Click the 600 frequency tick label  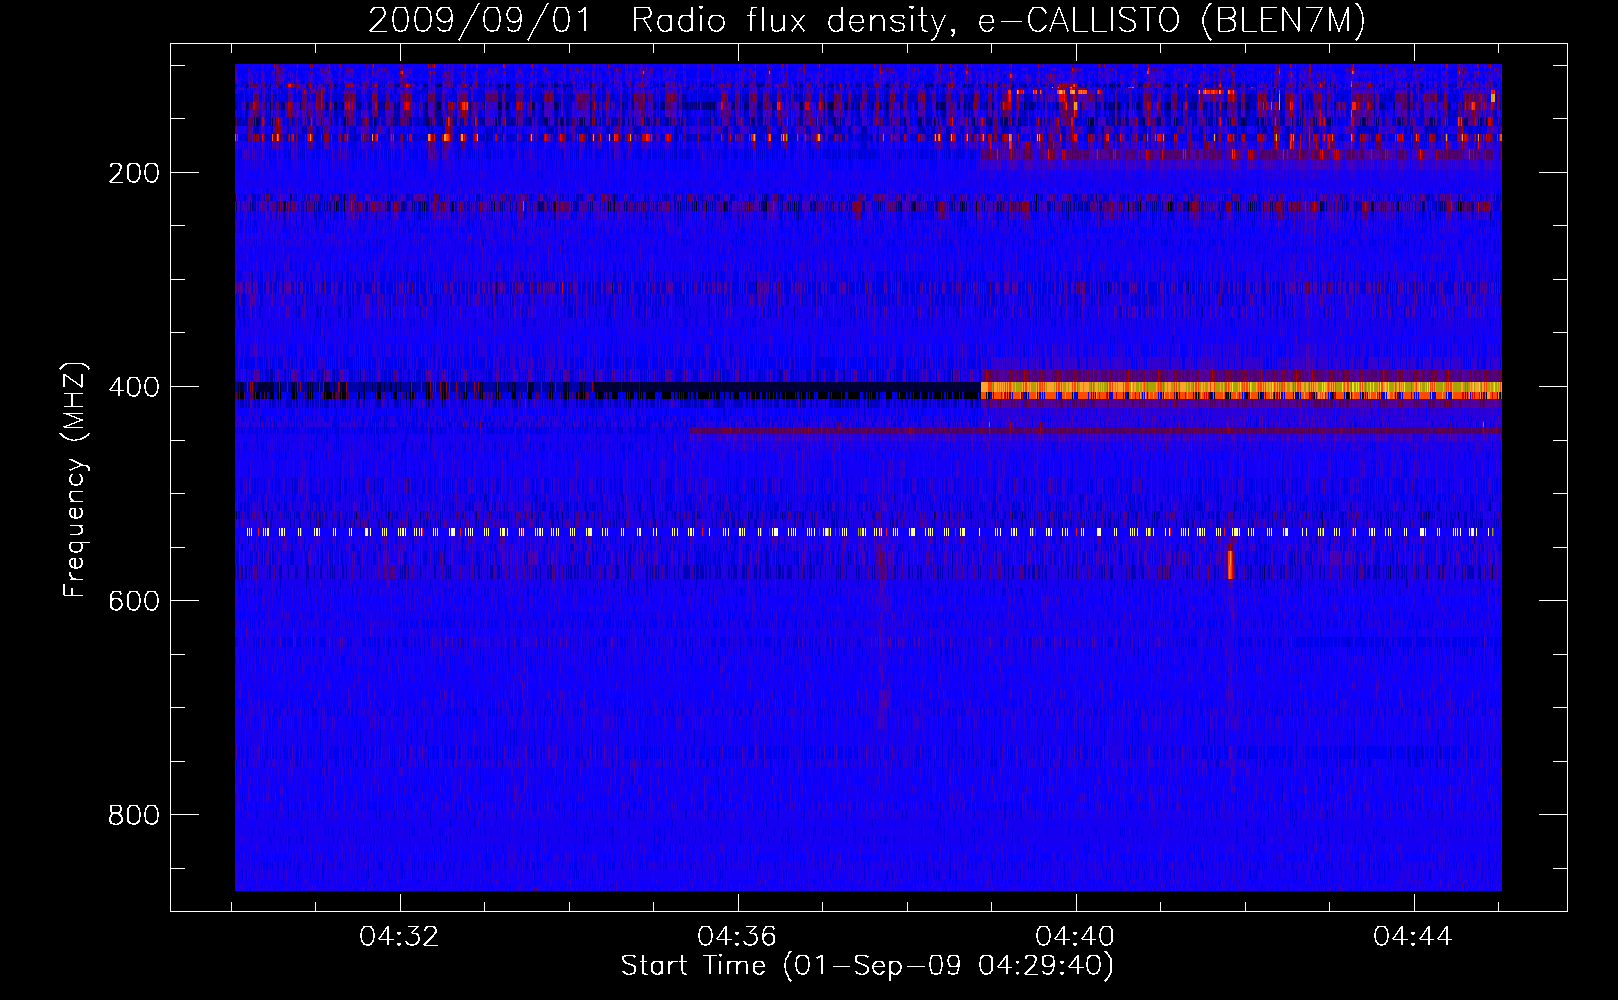pyautogui.click(x=134, y=601)
